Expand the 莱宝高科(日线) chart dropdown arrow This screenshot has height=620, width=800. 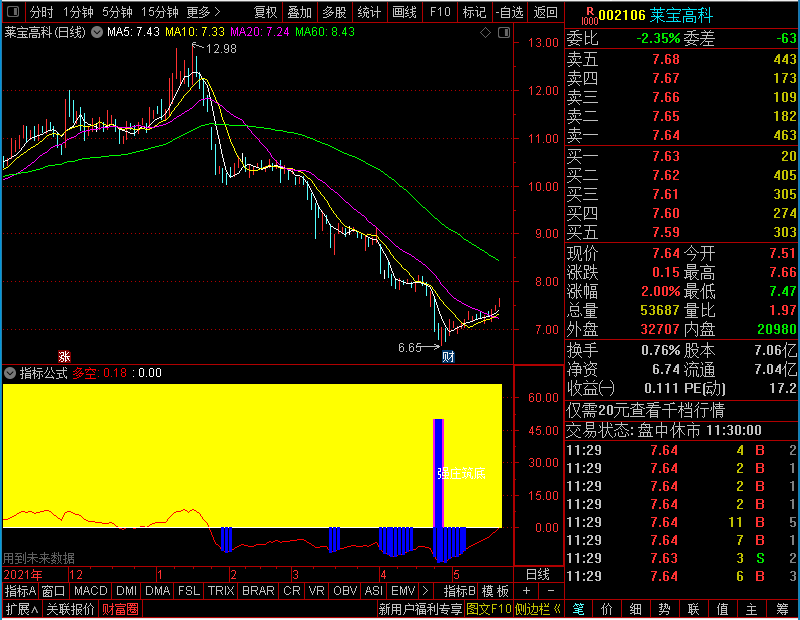(96, 32)
